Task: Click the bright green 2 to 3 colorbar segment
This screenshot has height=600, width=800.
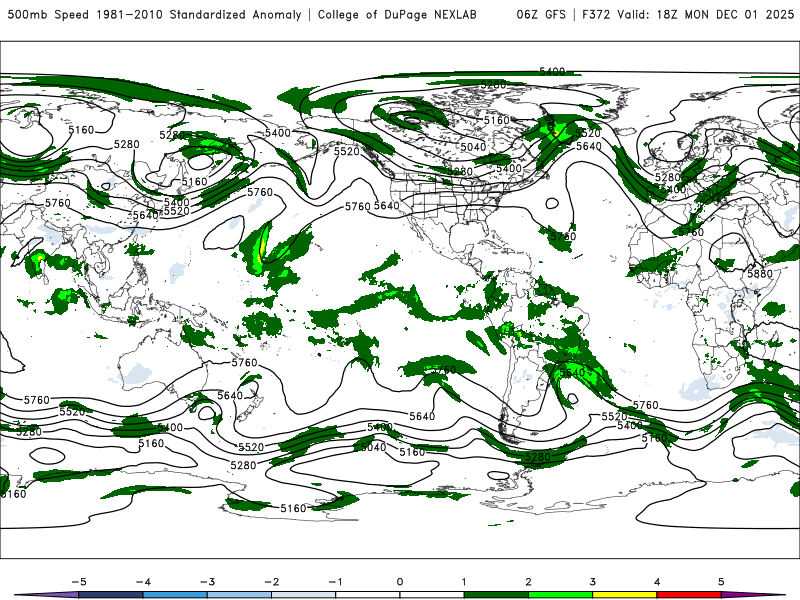Action: (560, 595)
